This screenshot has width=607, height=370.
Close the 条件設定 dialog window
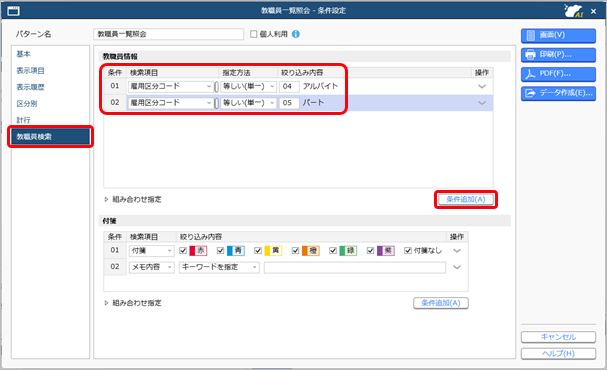pyautogui.click(x=593, y=11)
